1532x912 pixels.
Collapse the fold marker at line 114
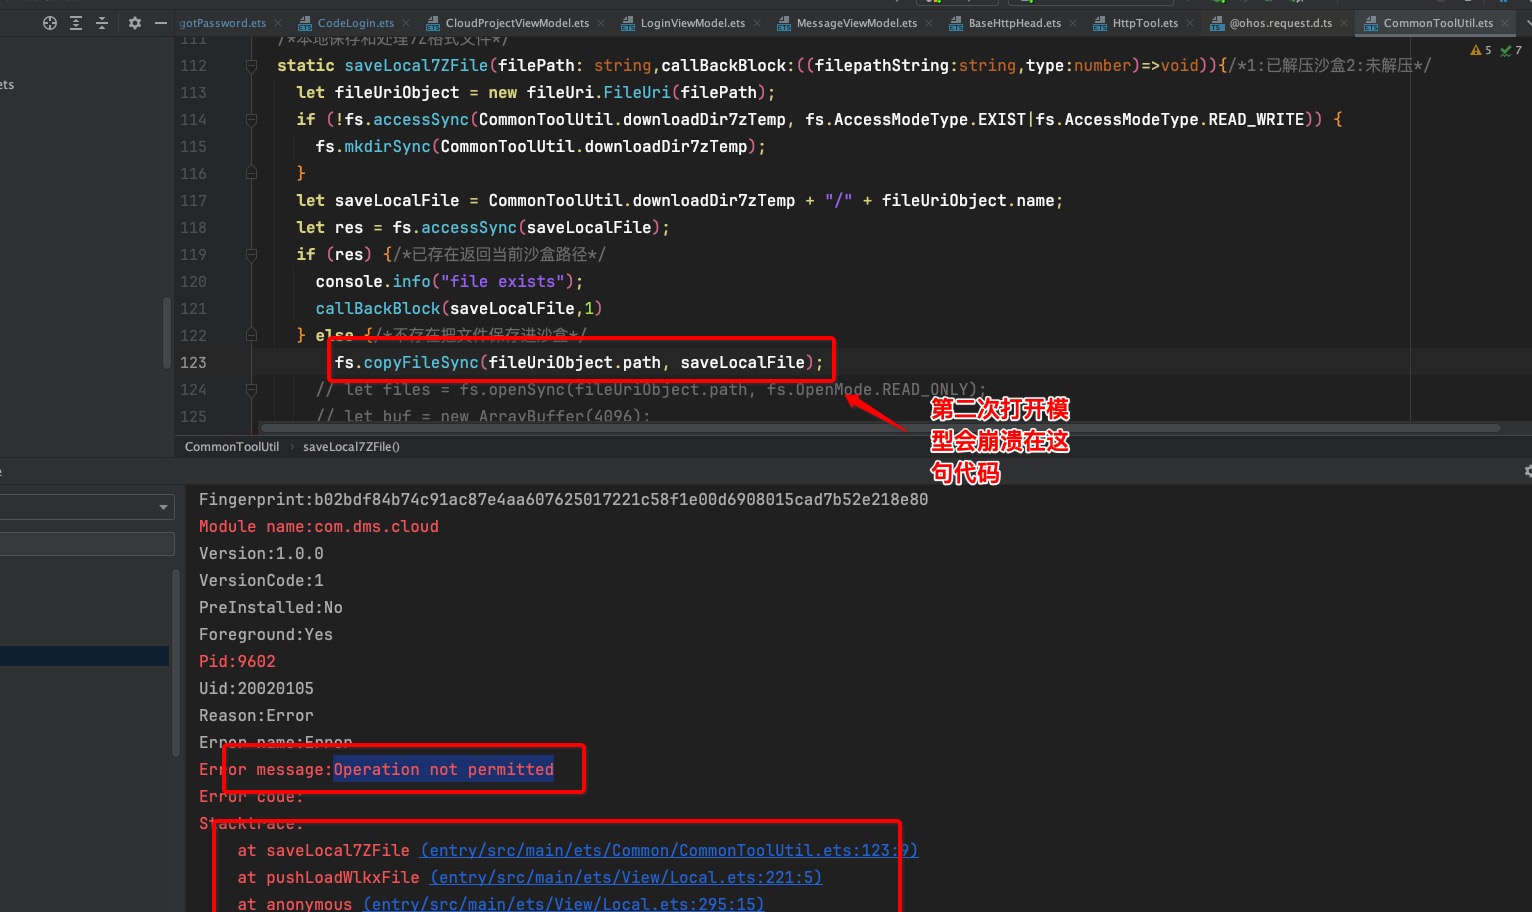click(x=252, y=120)
